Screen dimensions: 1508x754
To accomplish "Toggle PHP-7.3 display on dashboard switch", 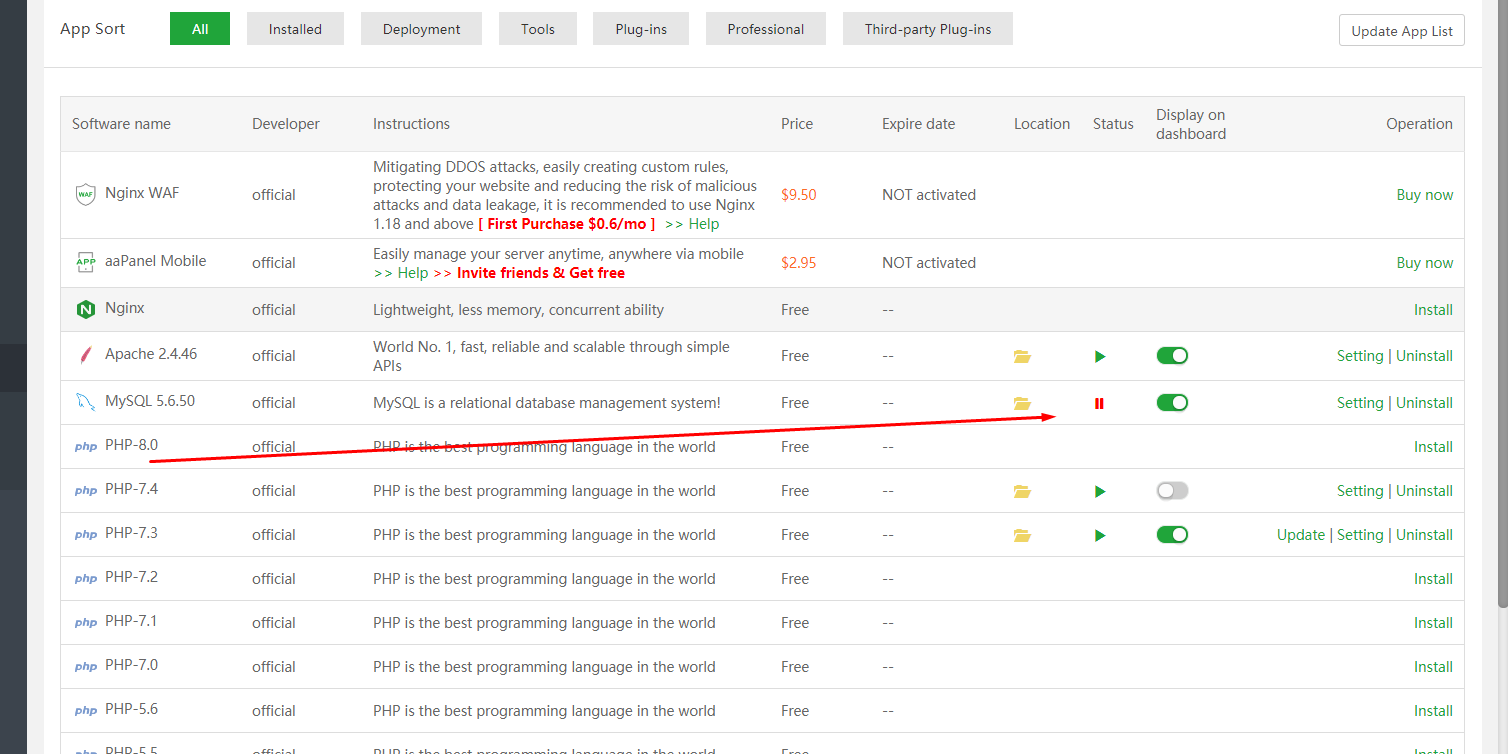I will pos(1172,534).
